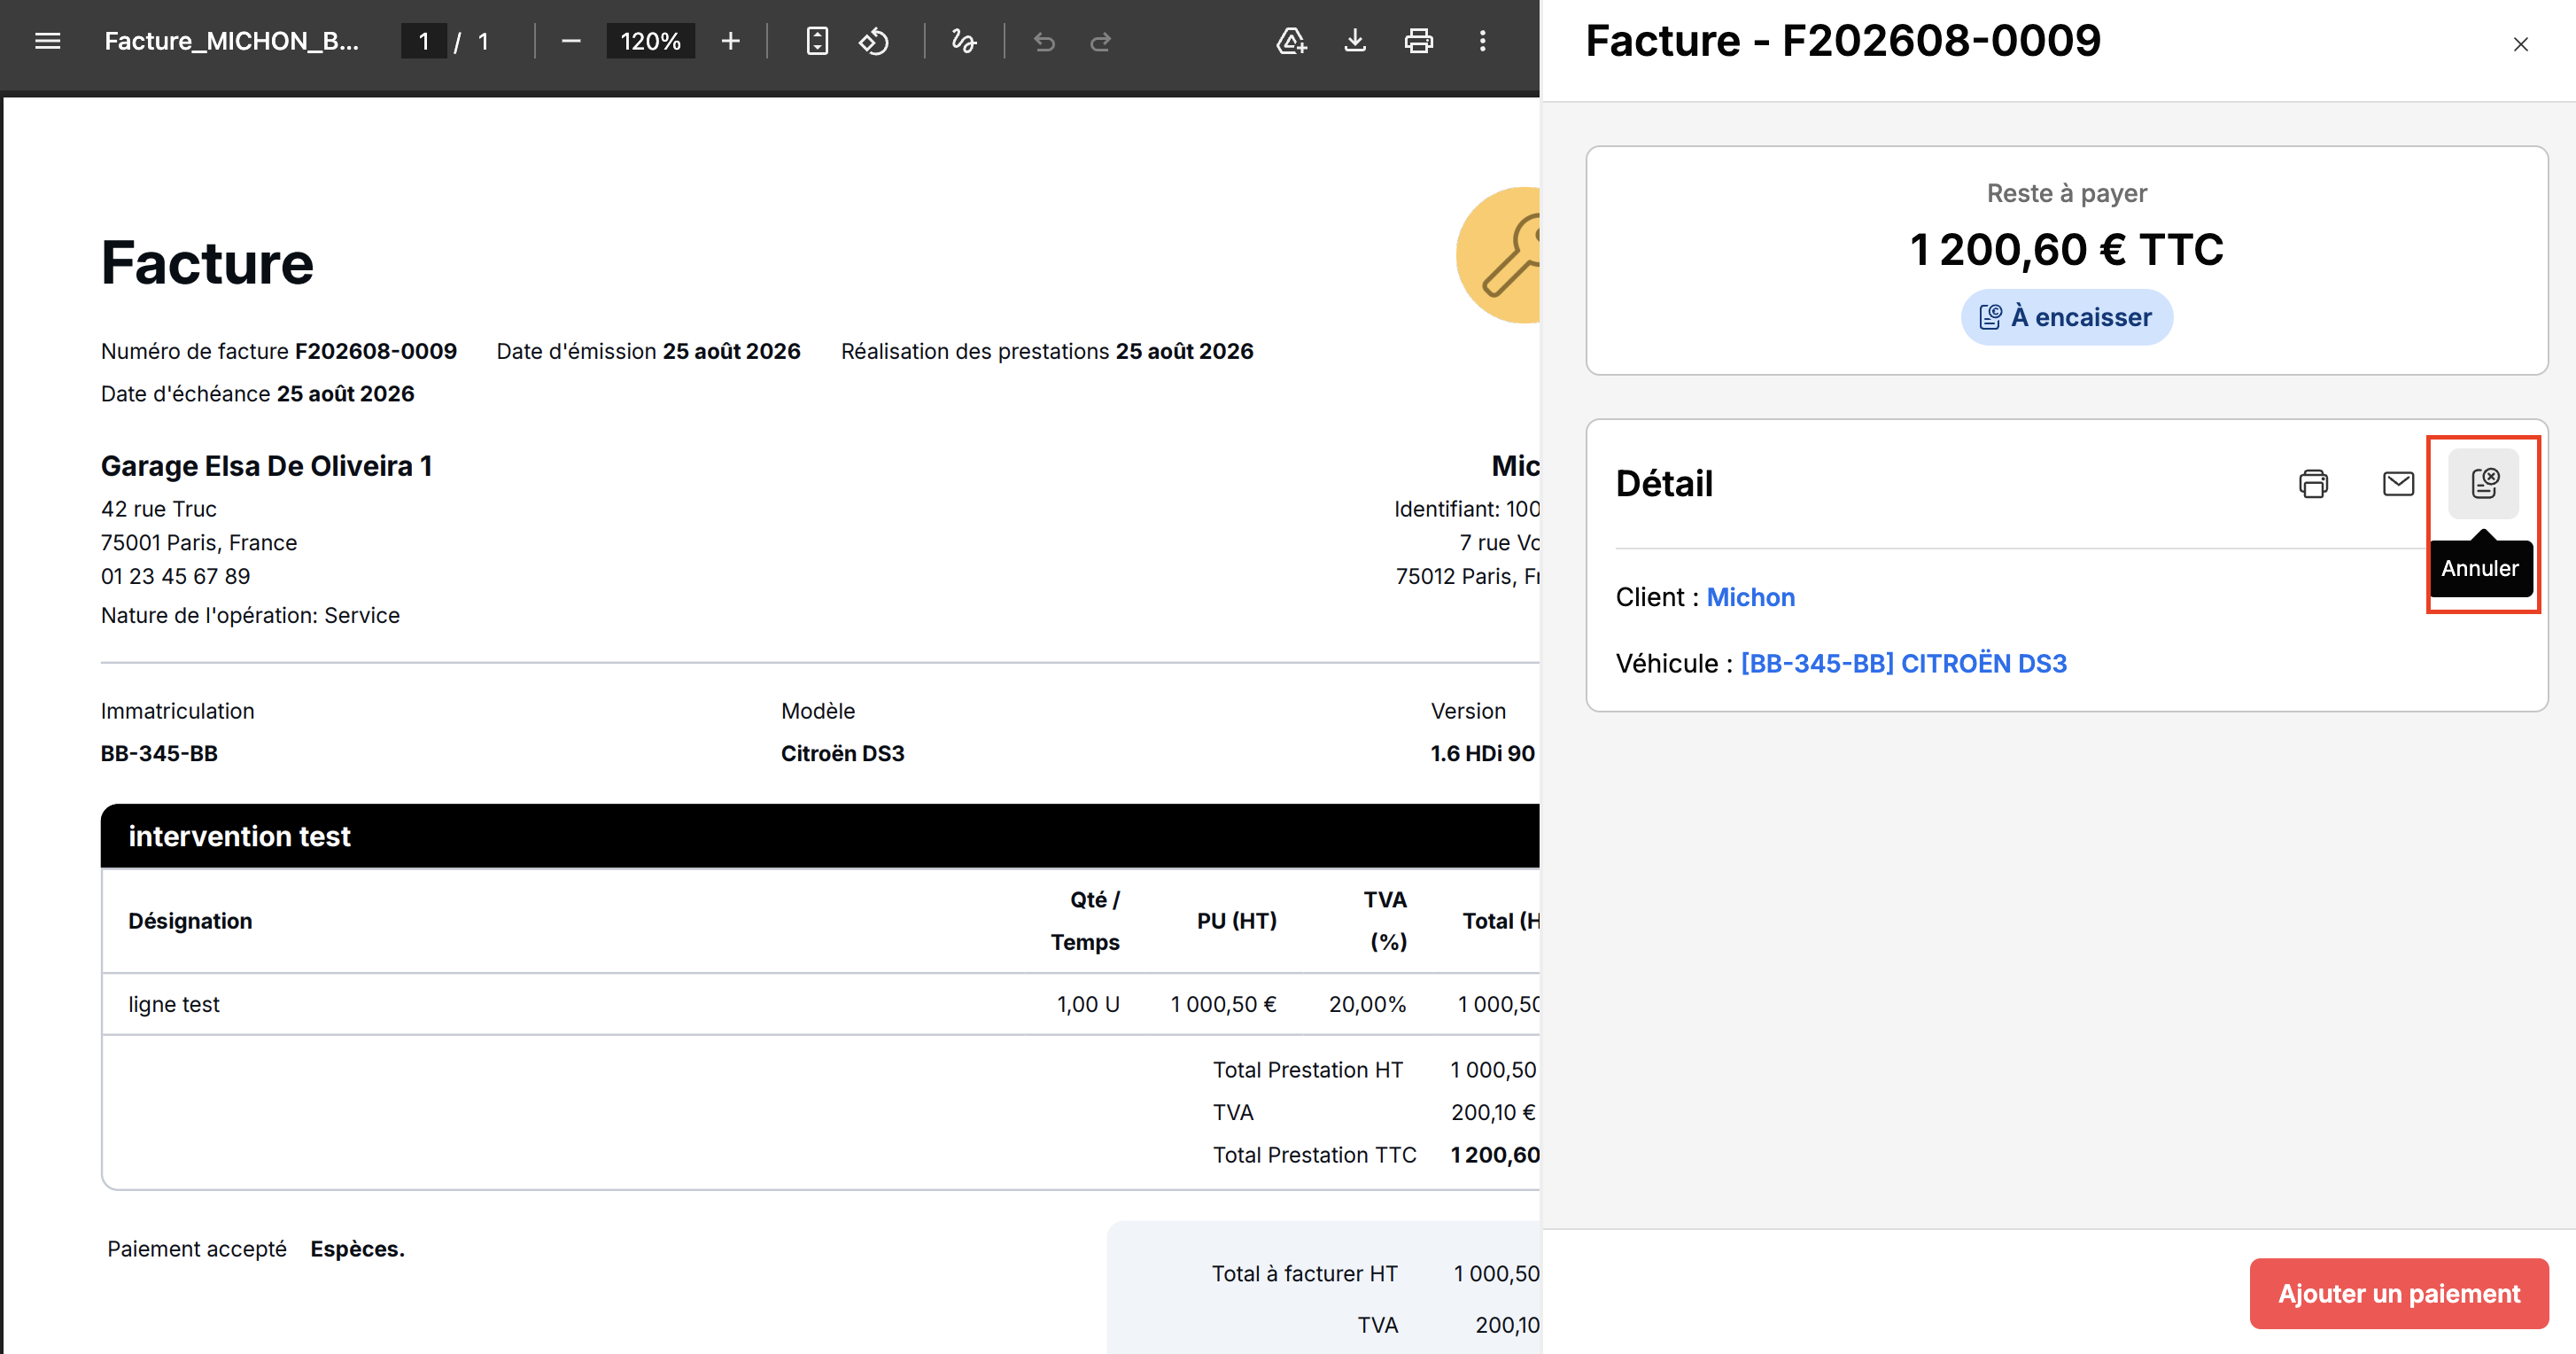This screenshot has height=1354, width=2576.
Task: Click the 120% zoom level field
Action: [x=650, y=41]
